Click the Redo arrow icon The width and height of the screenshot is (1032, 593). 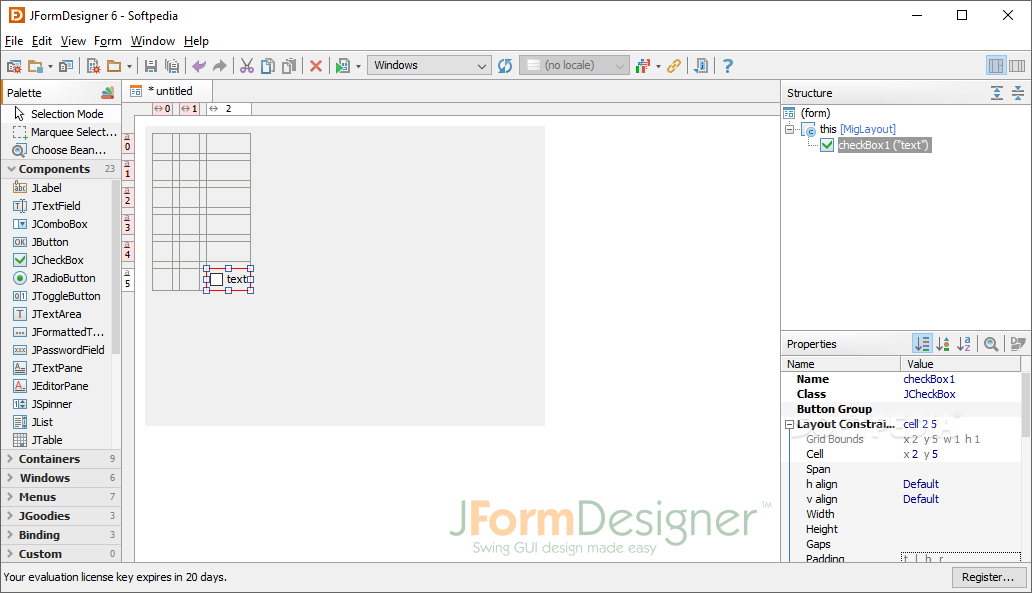point(220,66)
